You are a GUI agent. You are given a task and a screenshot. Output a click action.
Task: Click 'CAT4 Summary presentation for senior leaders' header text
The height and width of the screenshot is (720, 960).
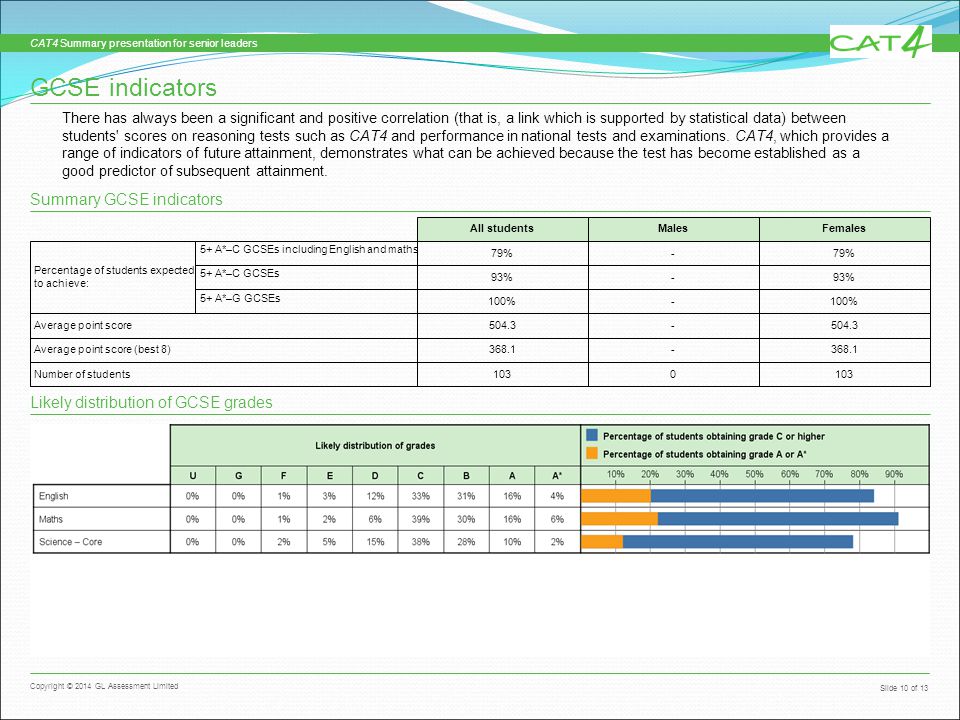click(x=144, y=43)
